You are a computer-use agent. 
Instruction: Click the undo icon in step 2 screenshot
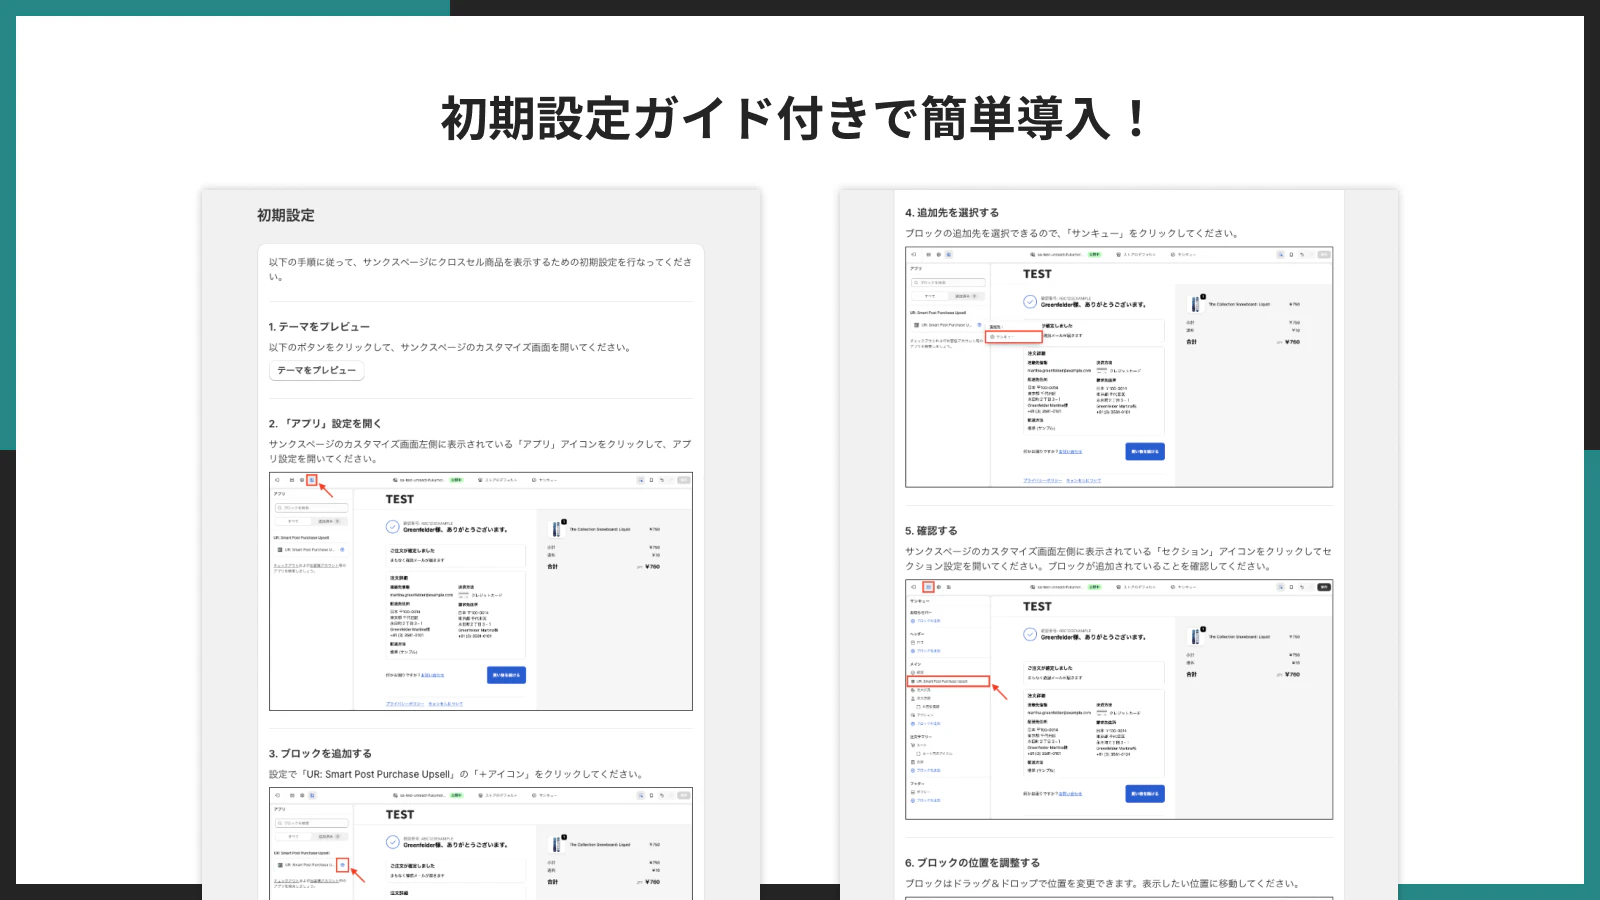(x=662, y=480)
